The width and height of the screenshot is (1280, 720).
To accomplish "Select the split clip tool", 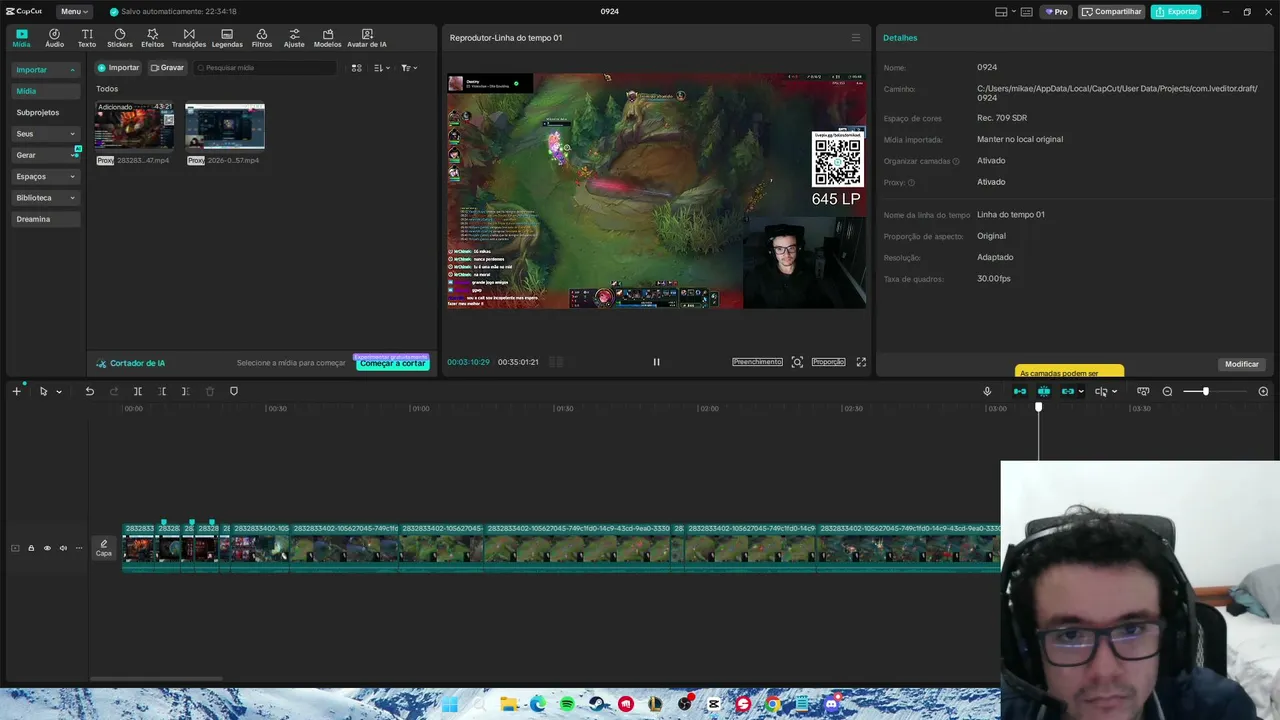I will click(138, 391).
